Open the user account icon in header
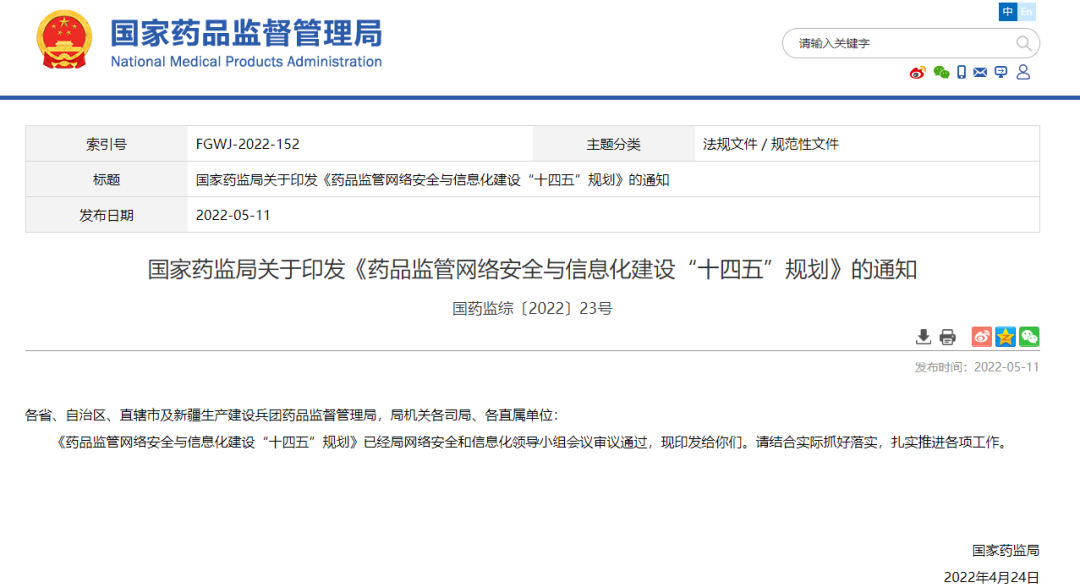The width and height of the screenshot is (1080, 588). (x=1023, y=72)
